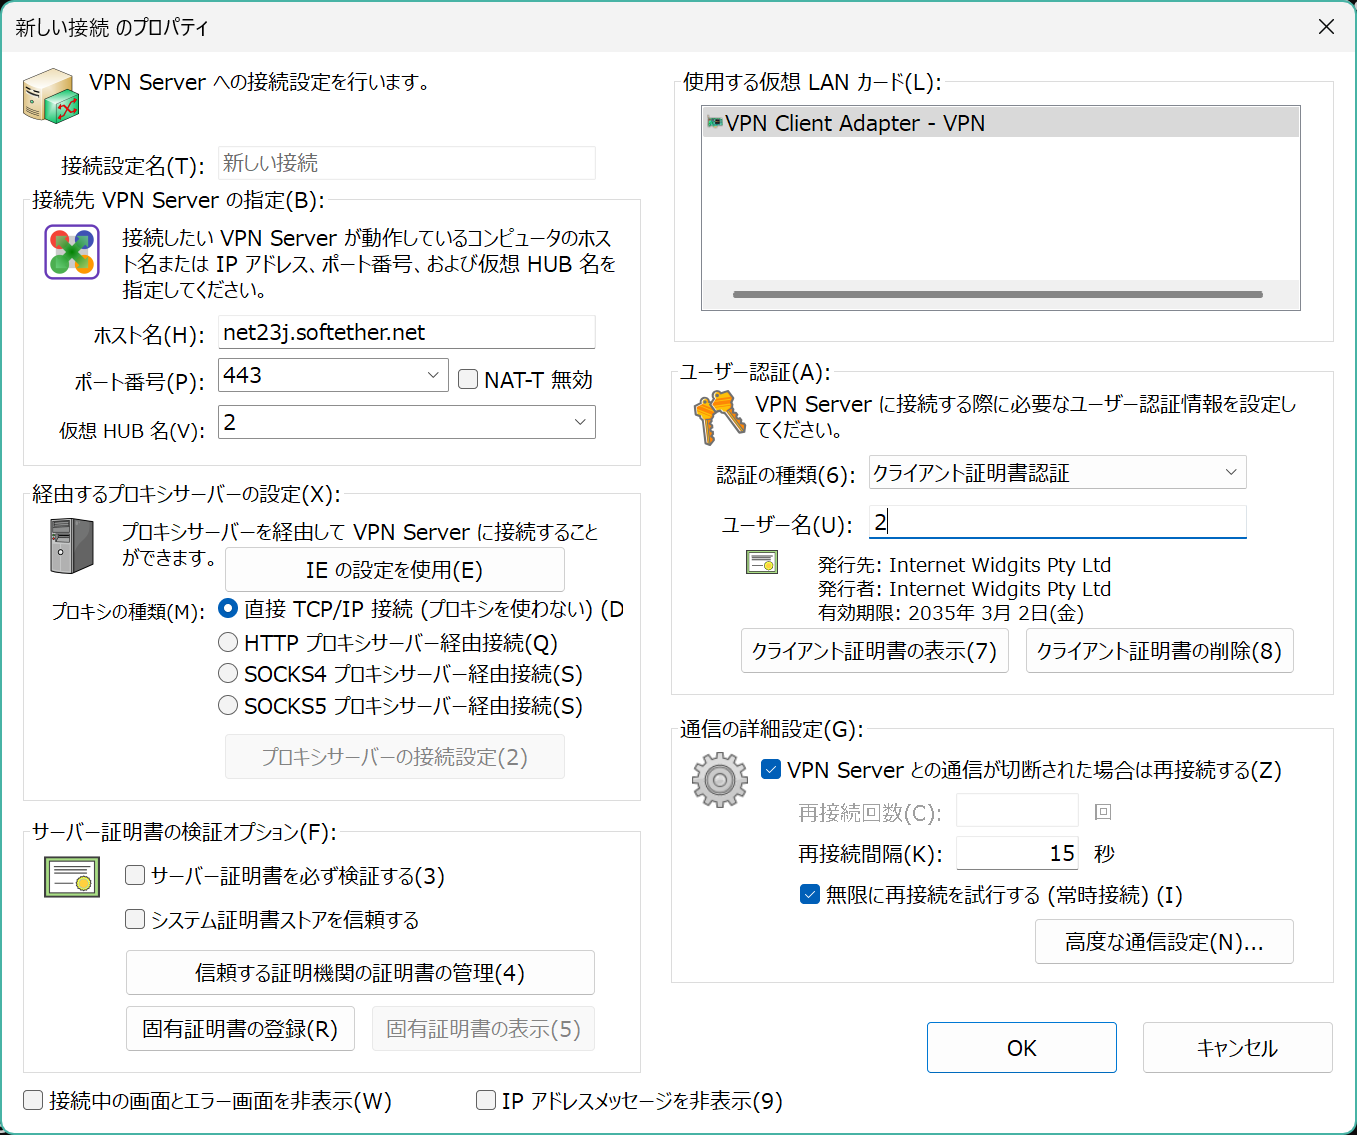Click the colorful hub icon beside server description
The image size is (1357, 1135).
pyautogui.click(x=72, y=252)
